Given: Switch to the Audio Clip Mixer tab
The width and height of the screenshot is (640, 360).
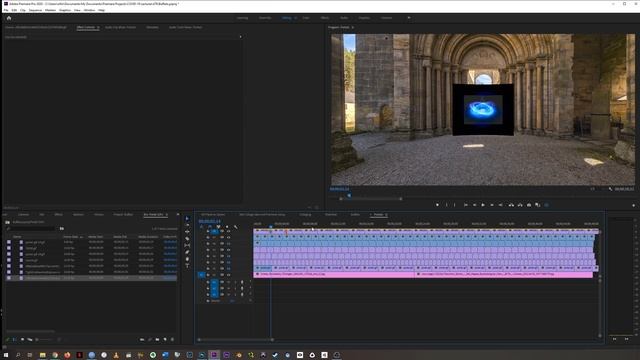Looking at the screenshot, I should point(120,27).
